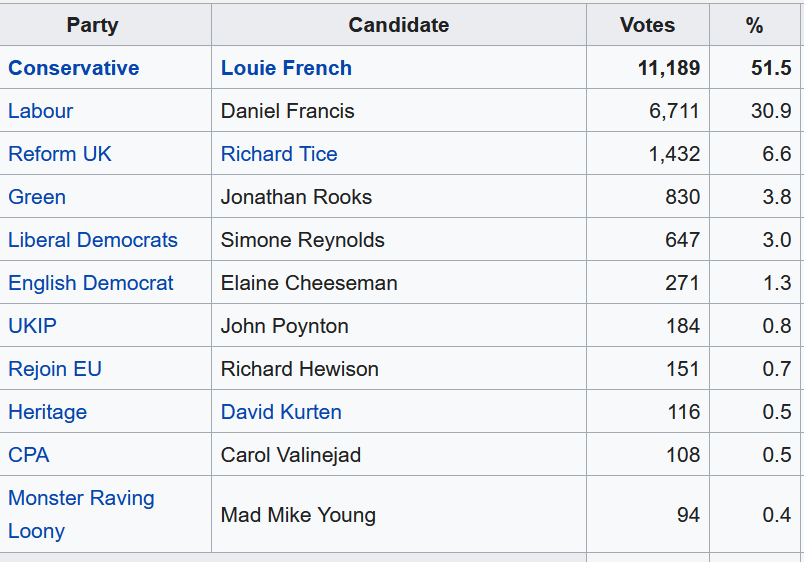The image size is (804, 562).
Task: Click the Candidate column header
Action: (398, 25)
